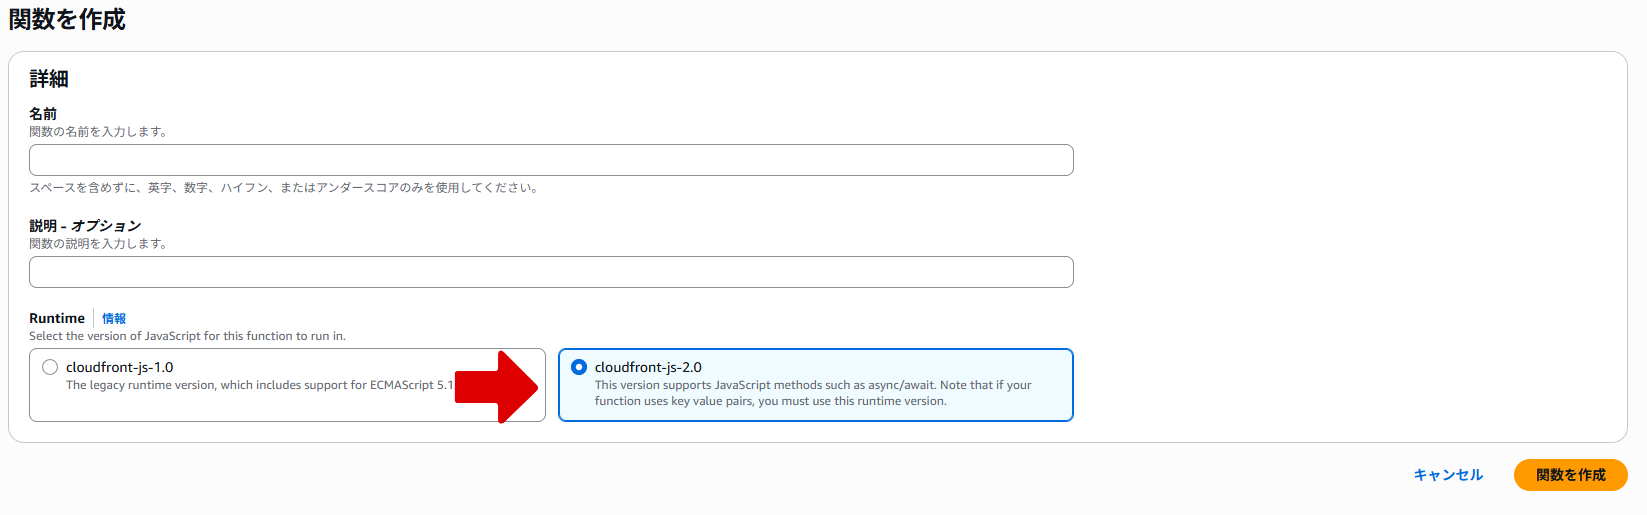1647x515 pixels.
Task: Click the naming rules hint below name field
Action: pyautogui.click(x=284, y=188)
